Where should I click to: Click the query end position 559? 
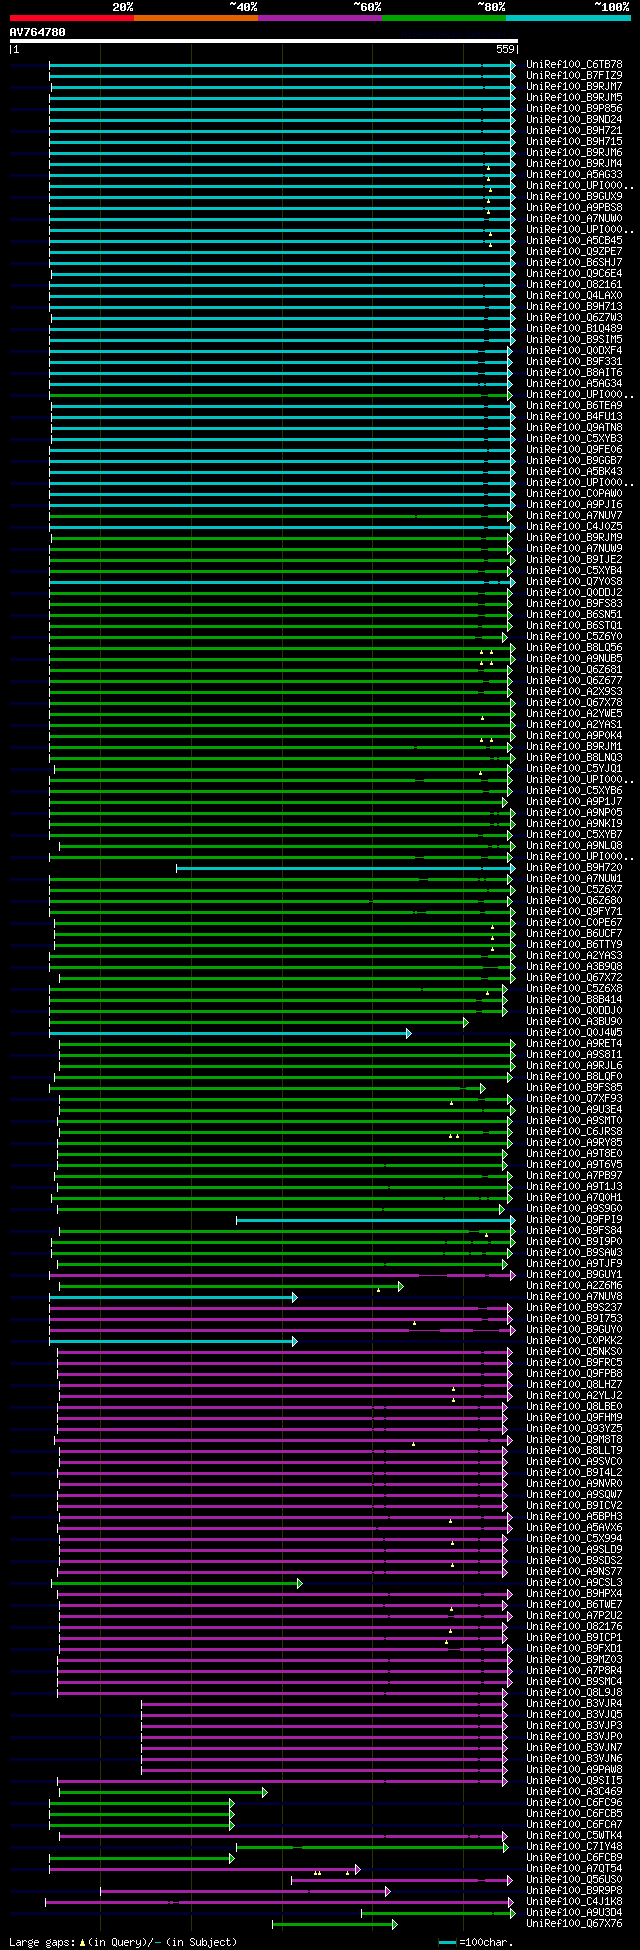point(505,49)
